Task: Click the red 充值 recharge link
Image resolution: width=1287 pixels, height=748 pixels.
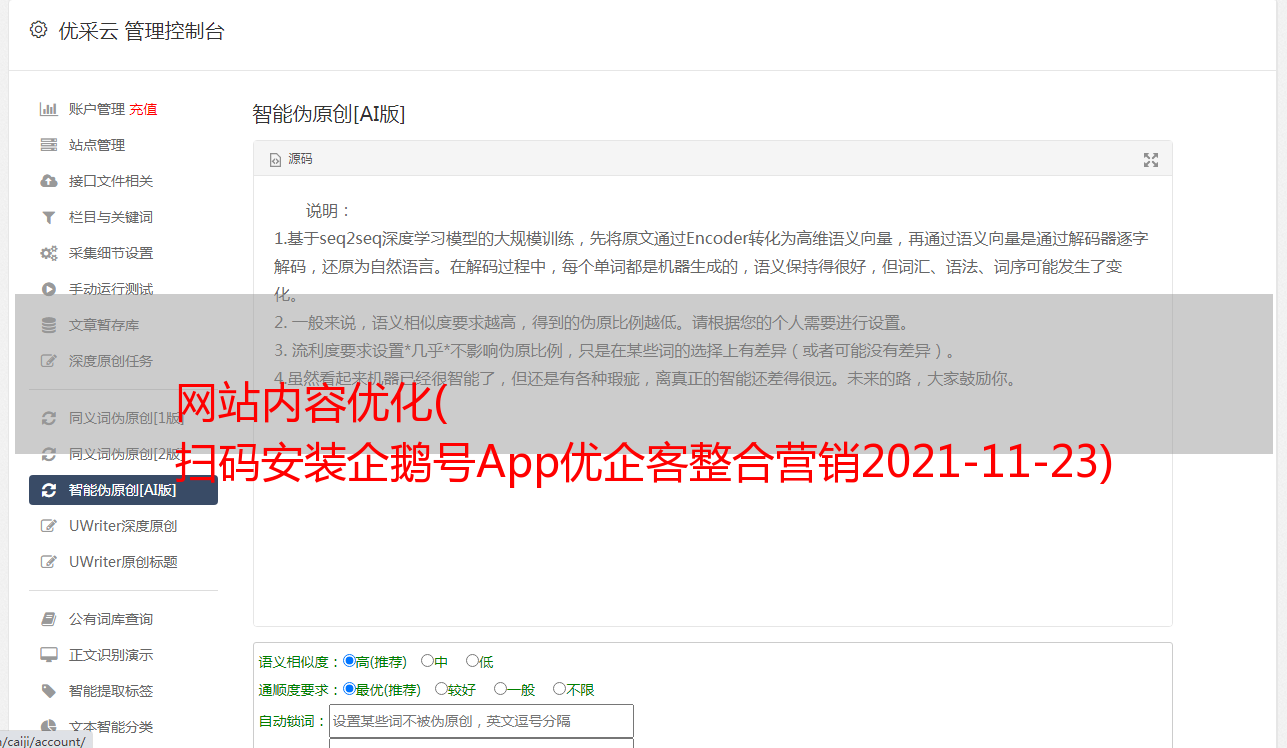Action: (143, 109)
